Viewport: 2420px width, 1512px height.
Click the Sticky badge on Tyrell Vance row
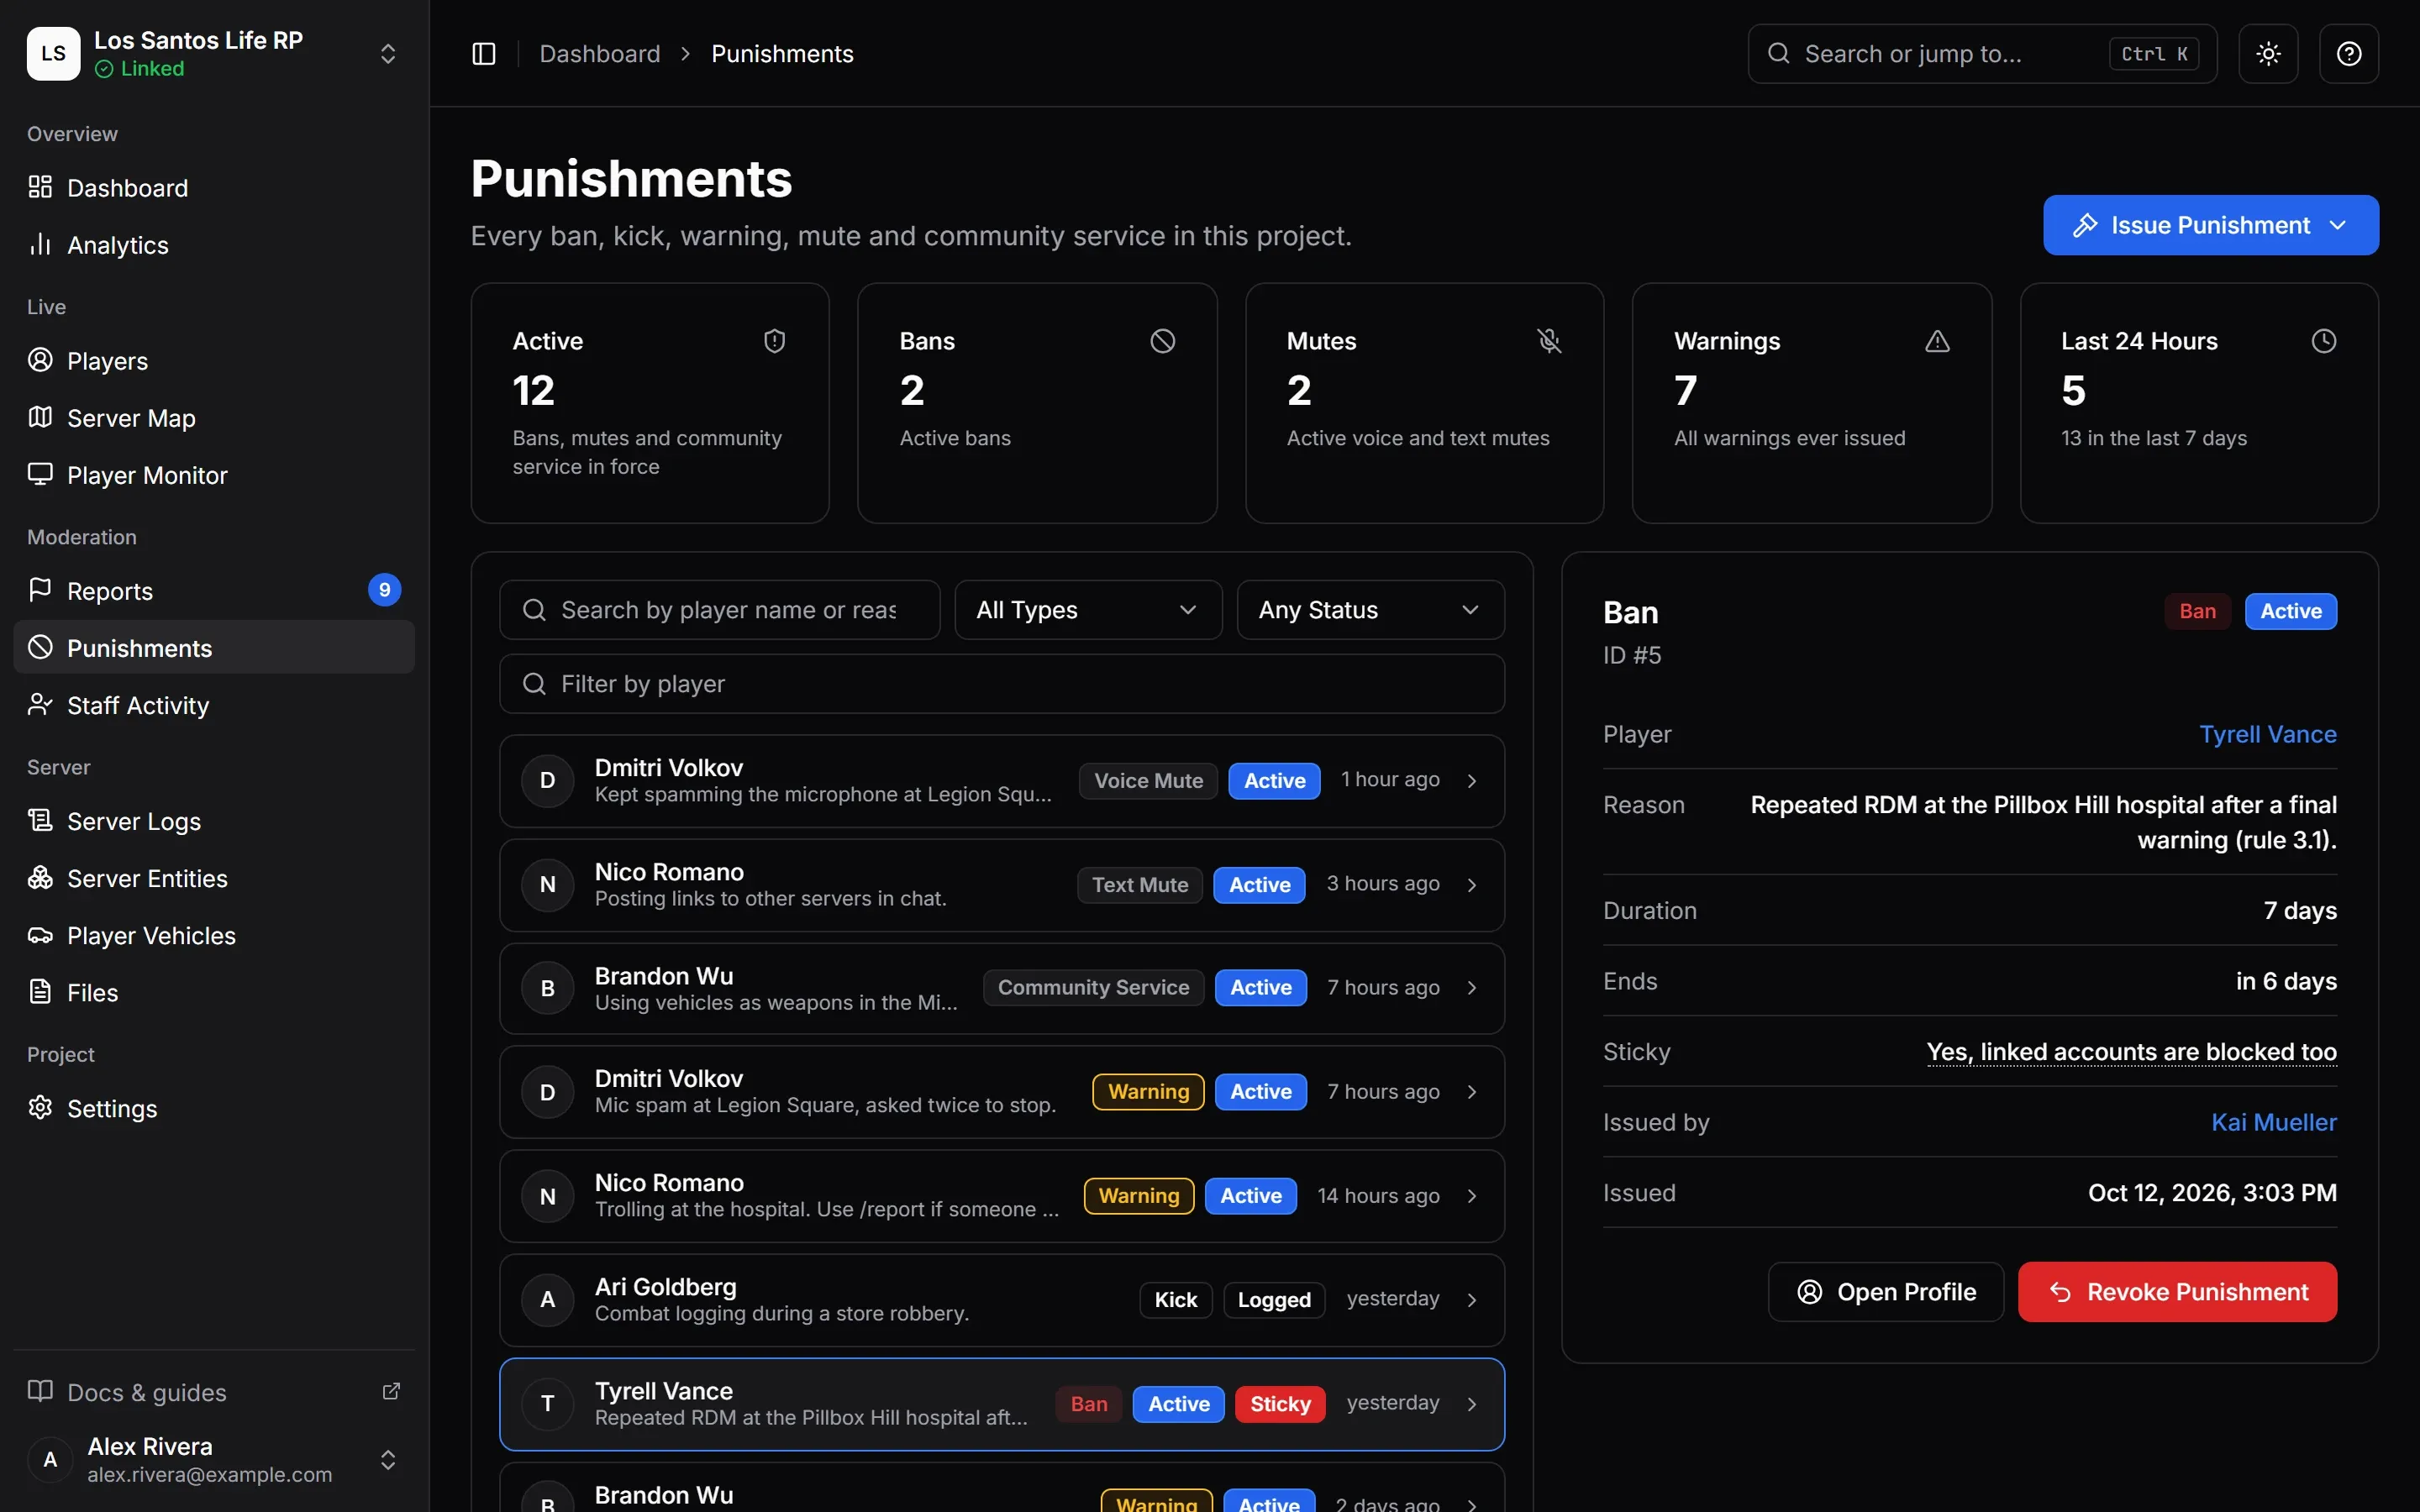1279,1404
